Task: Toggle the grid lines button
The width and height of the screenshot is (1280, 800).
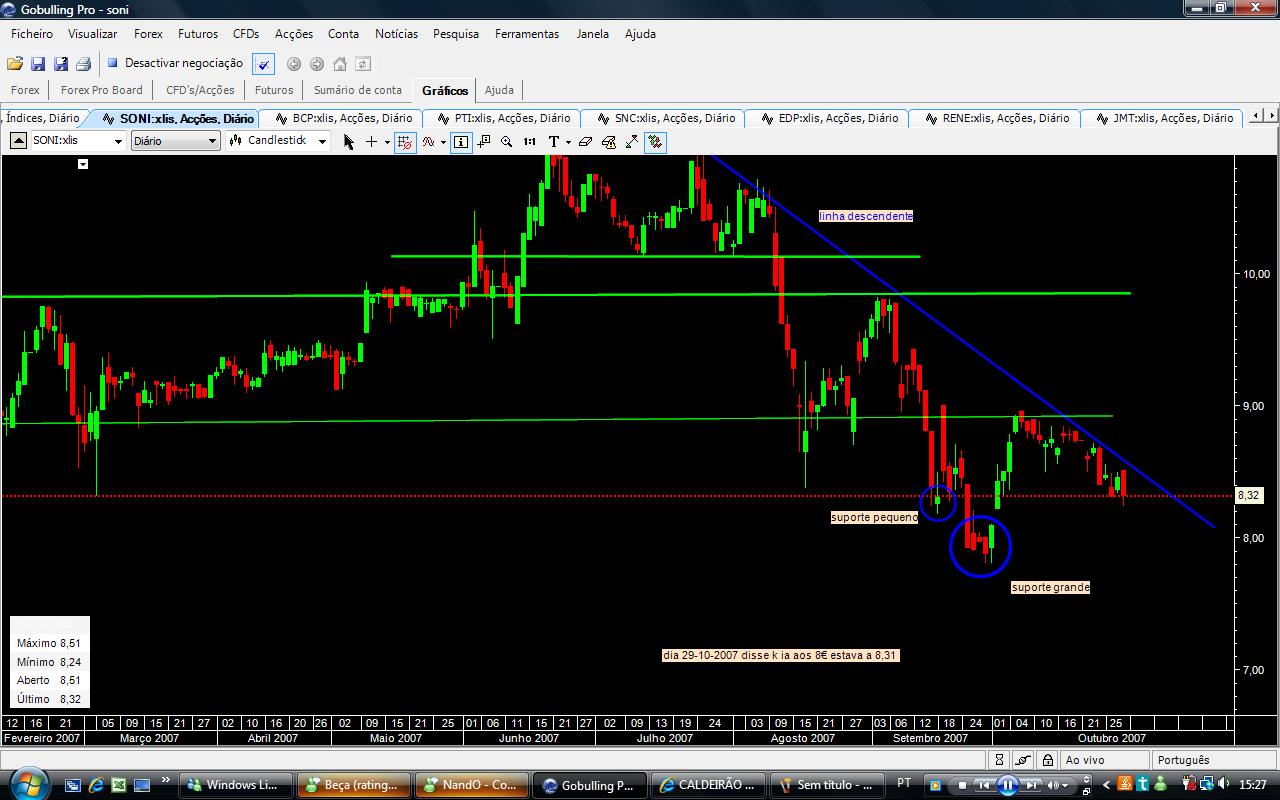Action: (405, 141)
